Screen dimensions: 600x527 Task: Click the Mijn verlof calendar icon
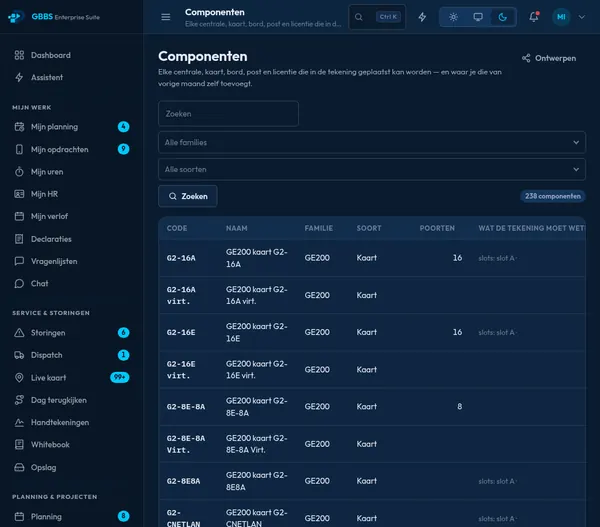(x=19, y=216)
